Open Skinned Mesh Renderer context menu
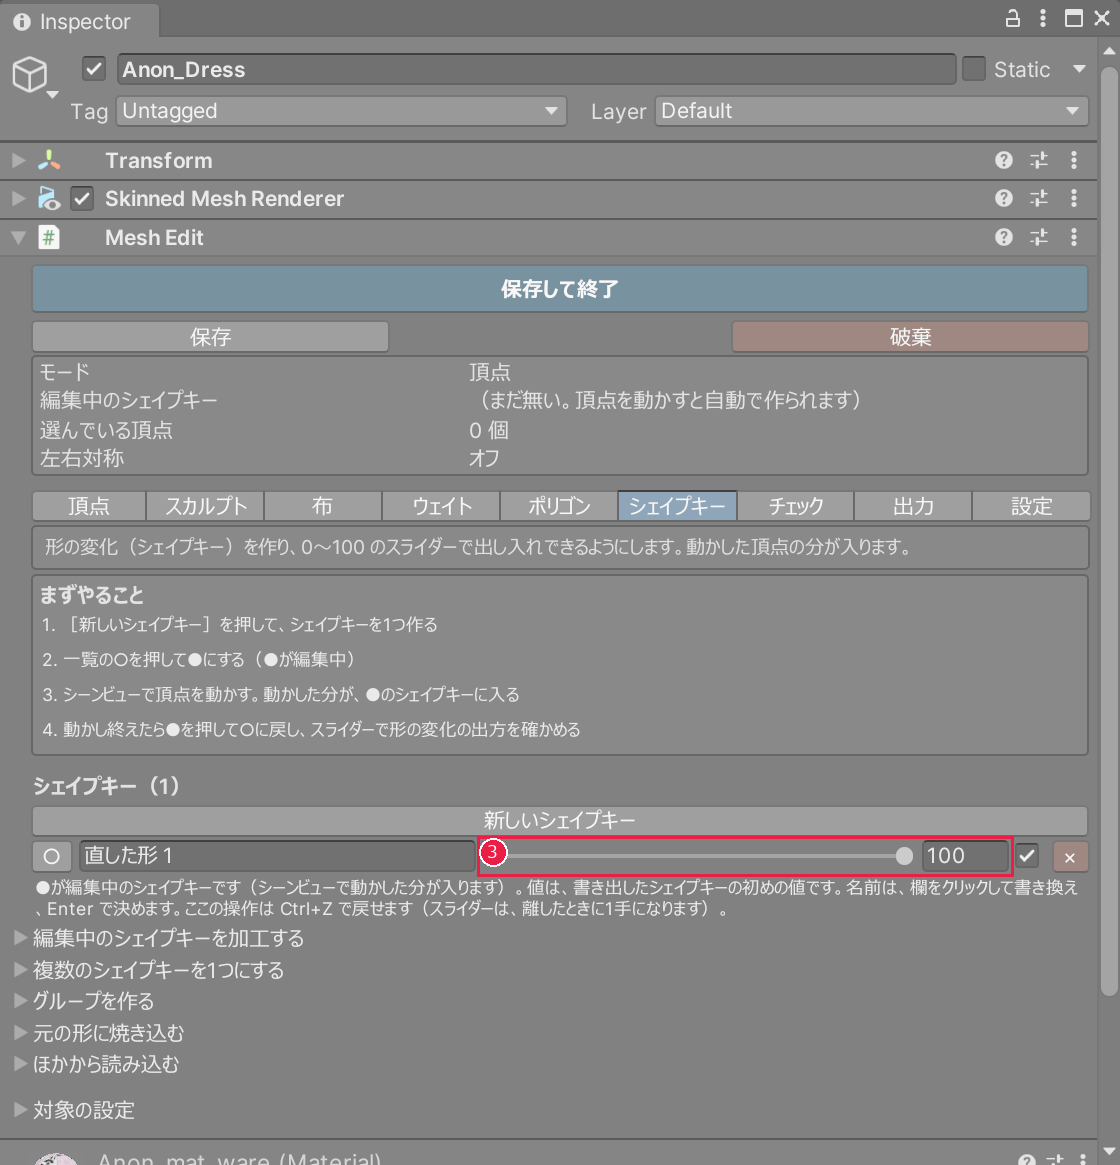1120x1165 pixels. [1074, 198]
